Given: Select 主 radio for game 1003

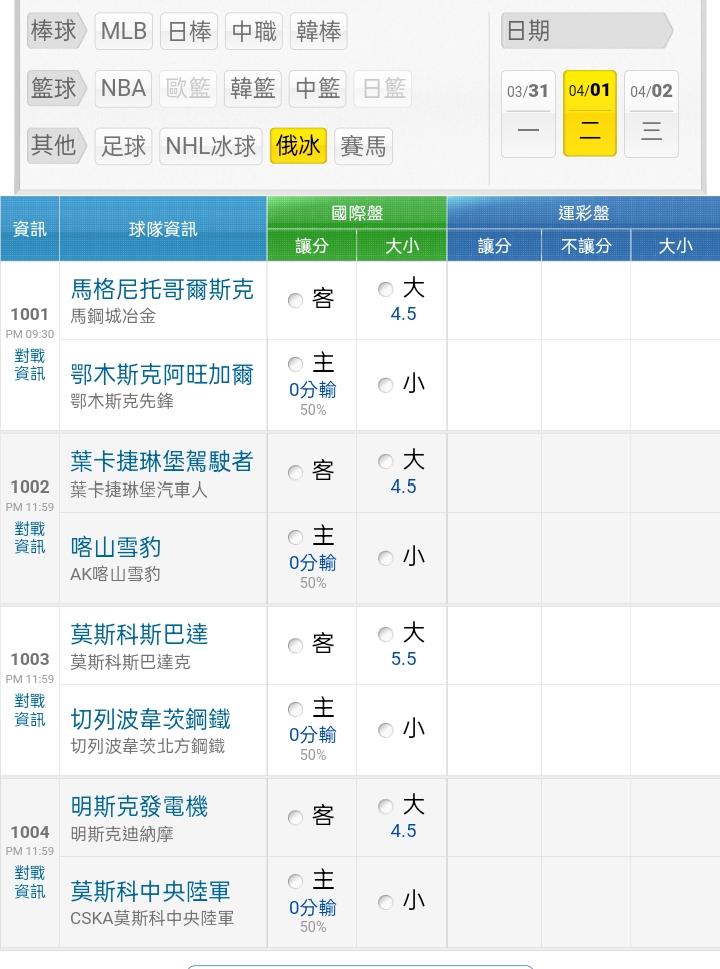Looking at the screenshot, I should click(x=295, y=708).
